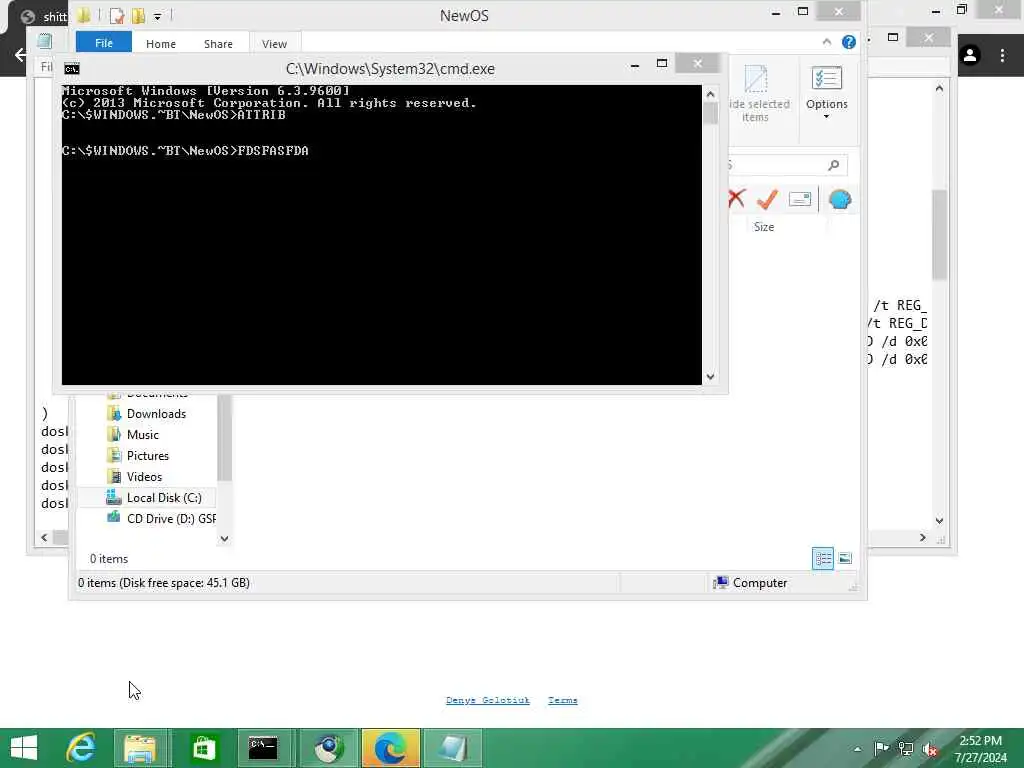Show hidden tray icons arrow

857,749
